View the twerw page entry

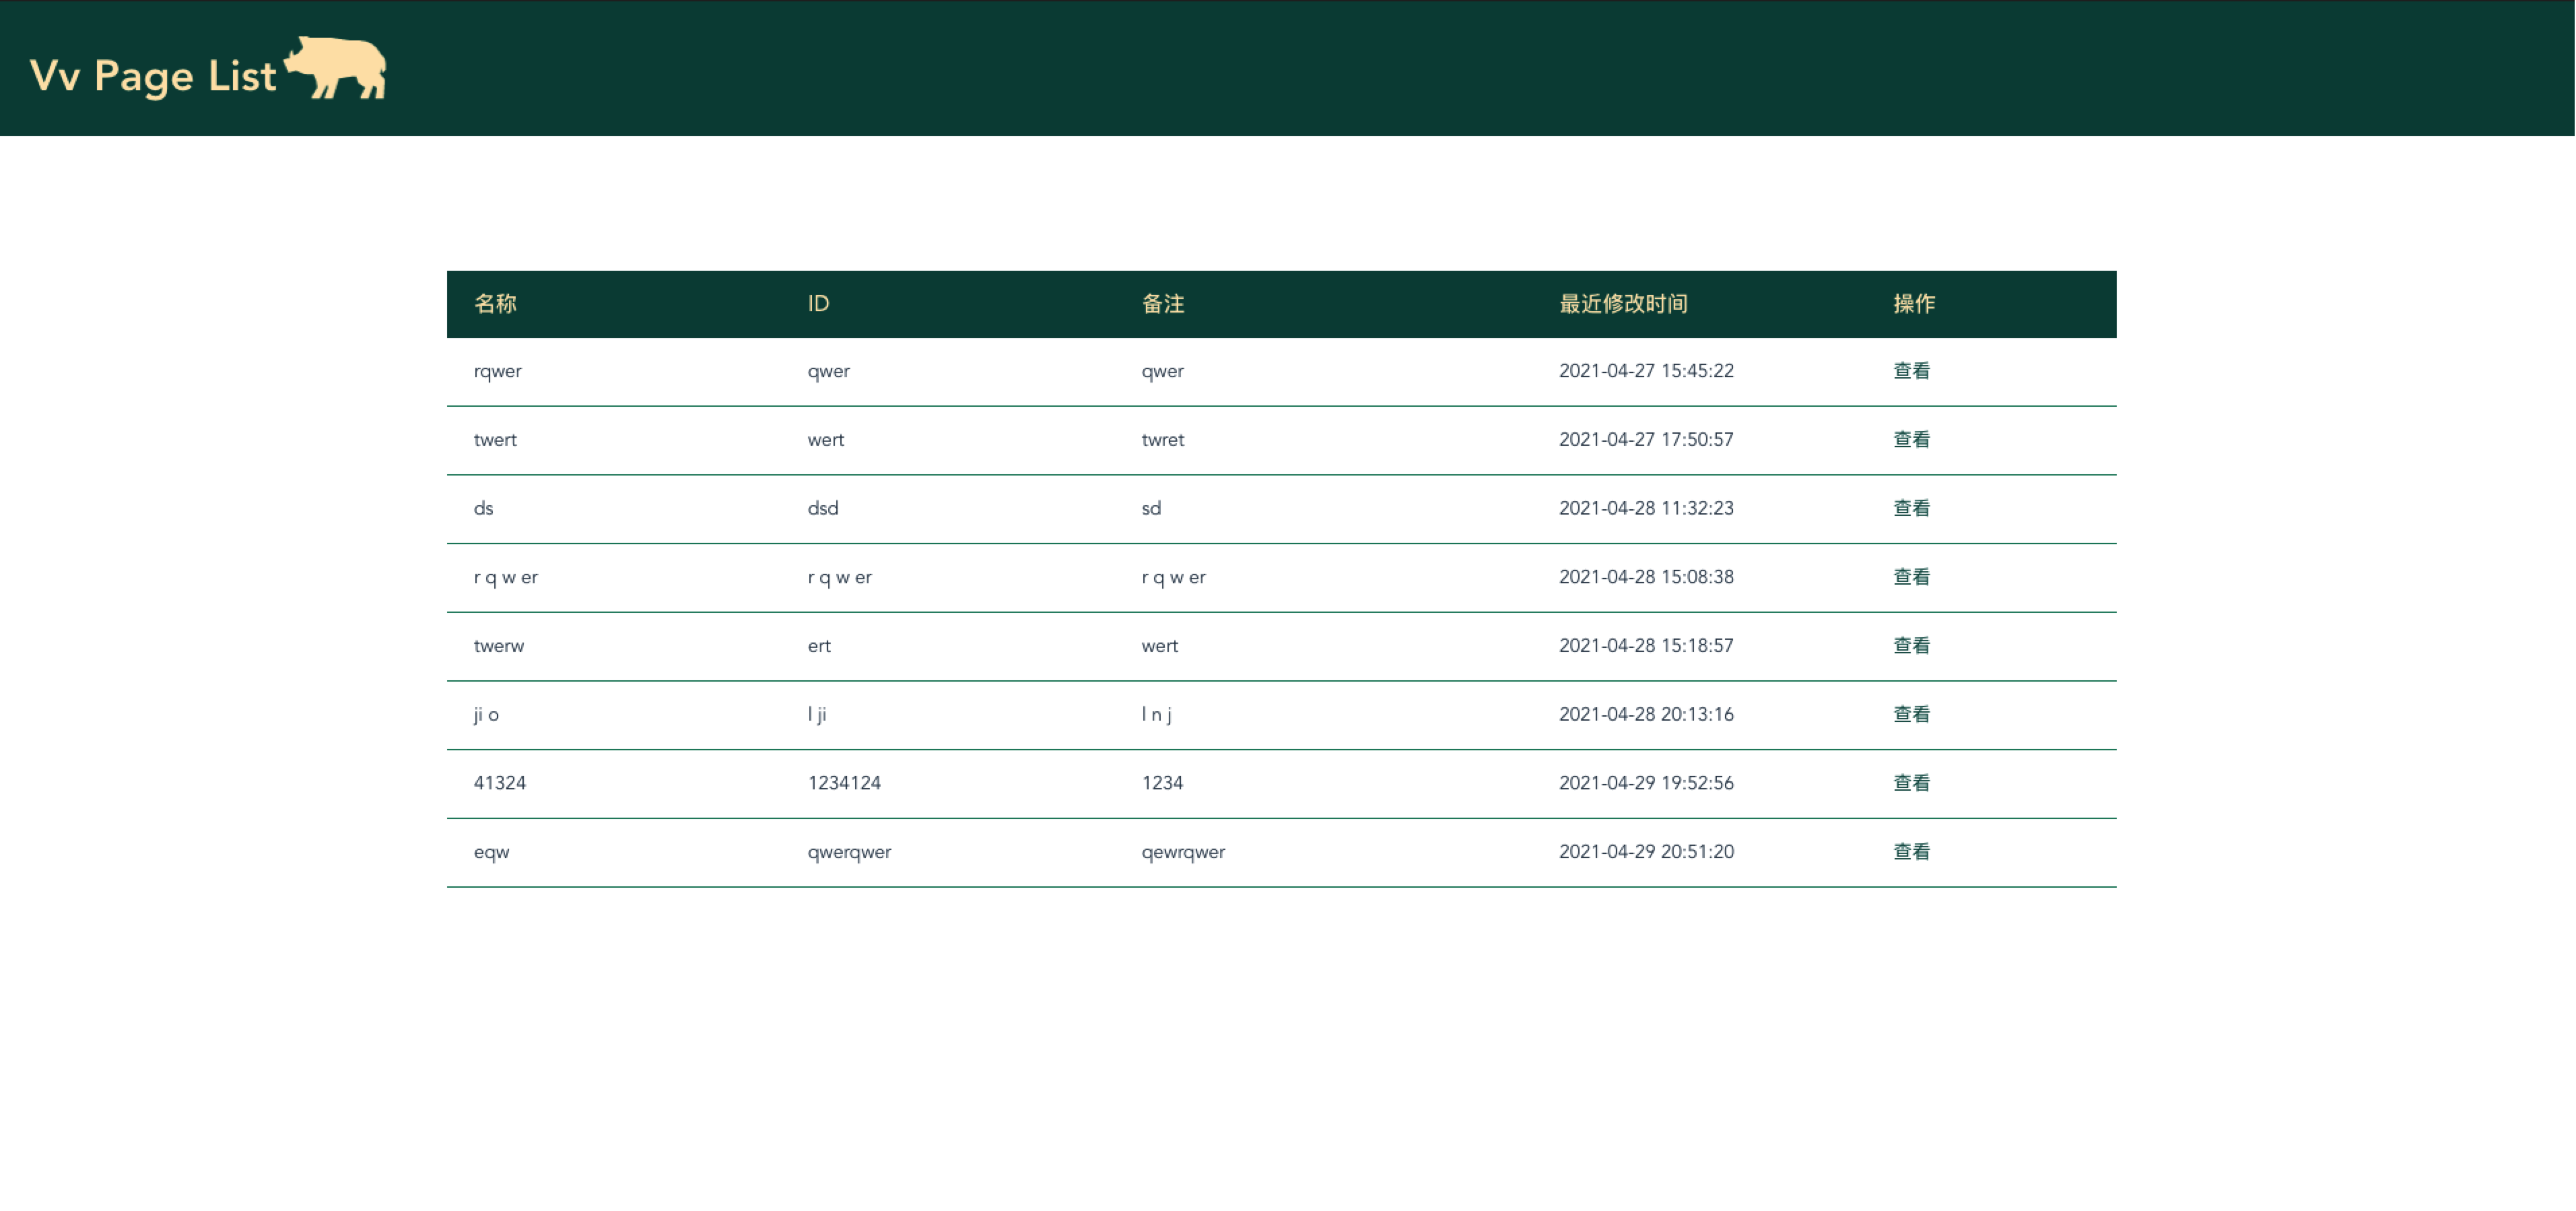[1910, 646]
